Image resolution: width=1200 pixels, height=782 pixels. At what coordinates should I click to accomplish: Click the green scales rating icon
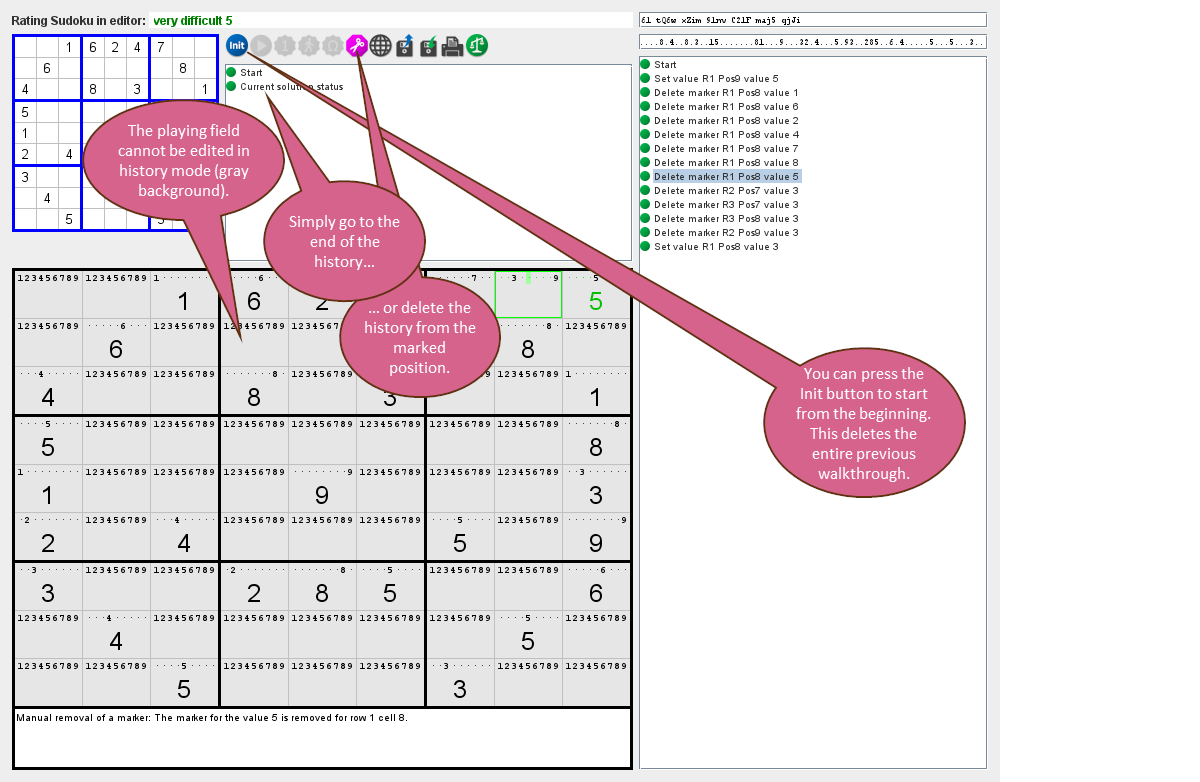click(x=477, y=45)
